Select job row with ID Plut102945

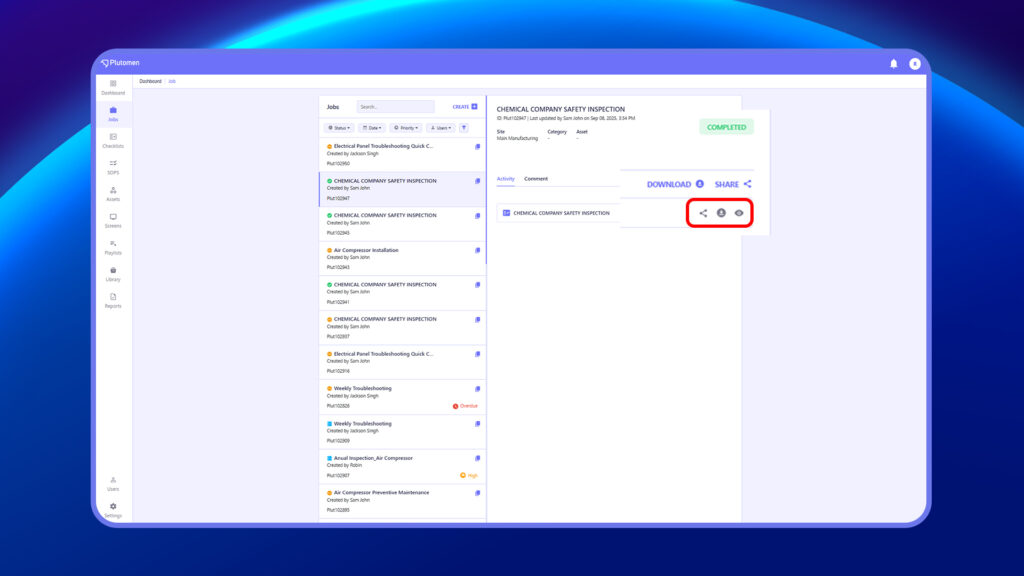tap(402, 224)
